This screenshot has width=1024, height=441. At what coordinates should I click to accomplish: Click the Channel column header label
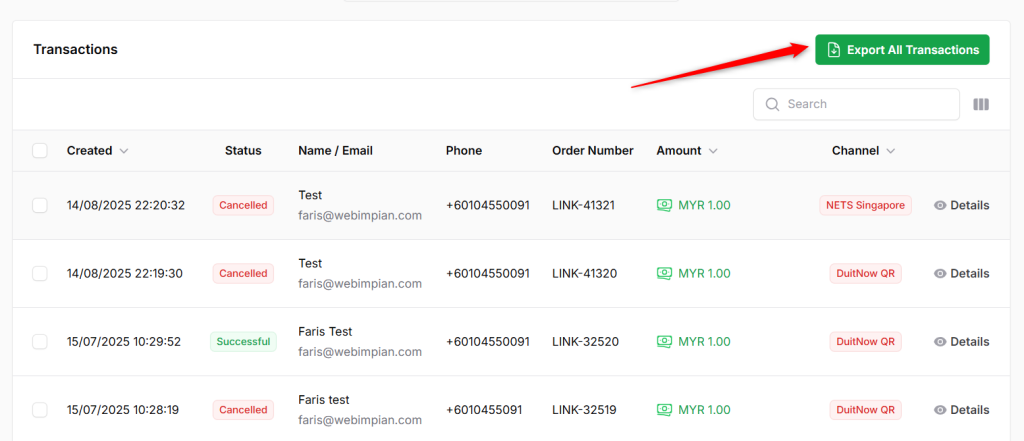tap(856, 150)
